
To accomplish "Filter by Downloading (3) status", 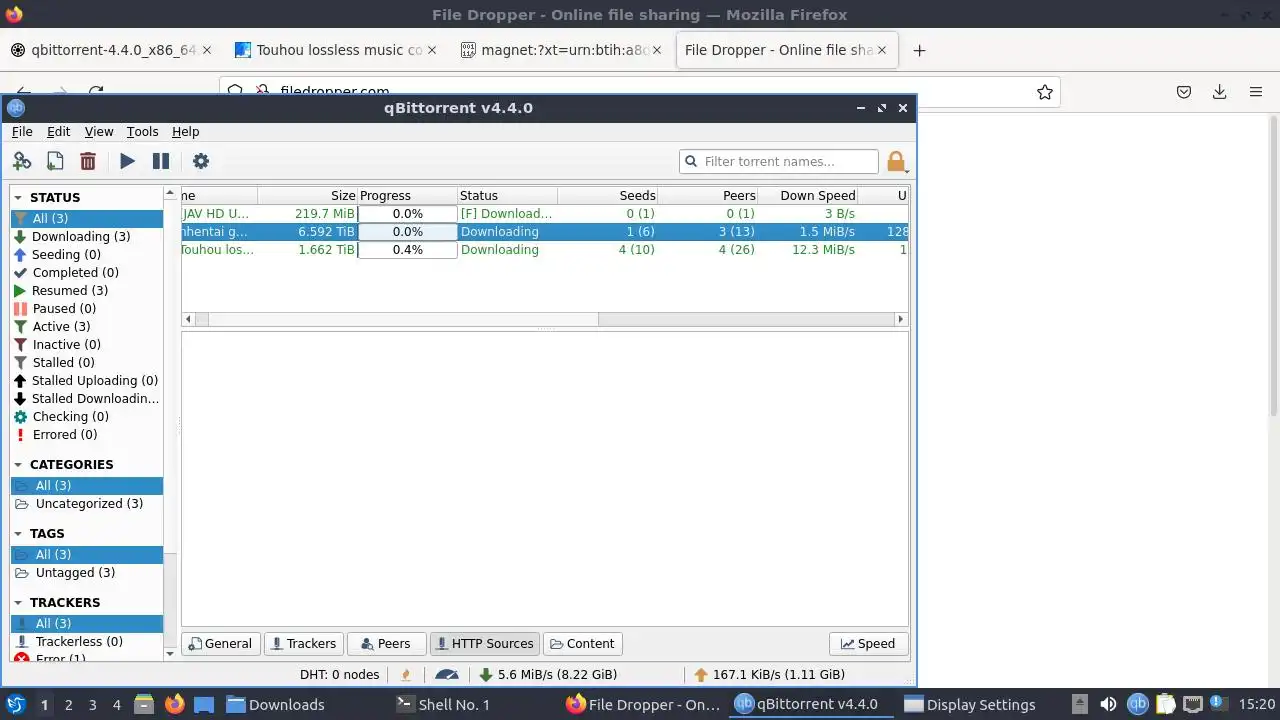I will (x=86, y=237).
